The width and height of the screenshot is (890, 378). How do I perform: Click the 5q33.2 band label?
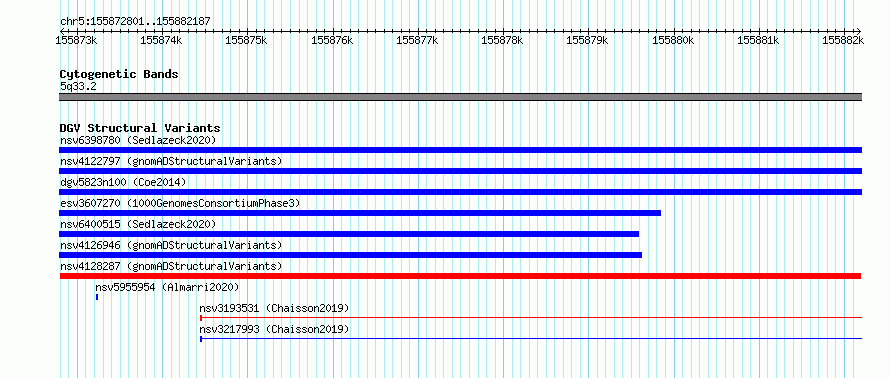pyautogui.click(x=78, y=86)
